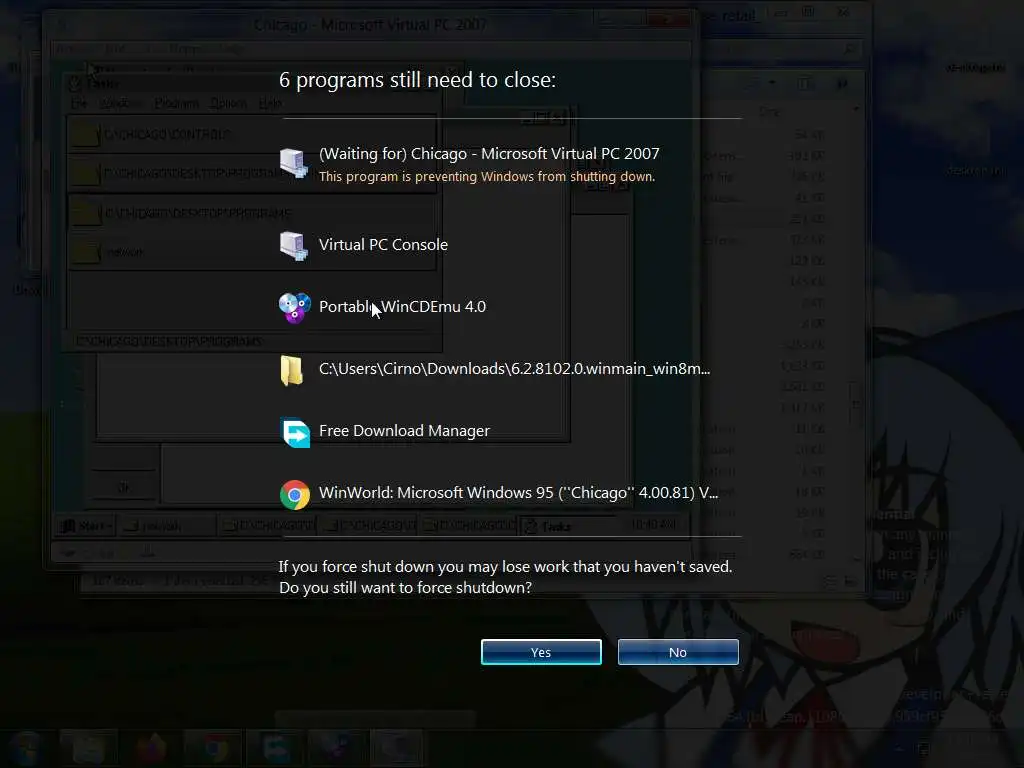Click the "If you force shut down" warning line
Viewport: 1024px width, 768px height.
click(x=505, y=566)
